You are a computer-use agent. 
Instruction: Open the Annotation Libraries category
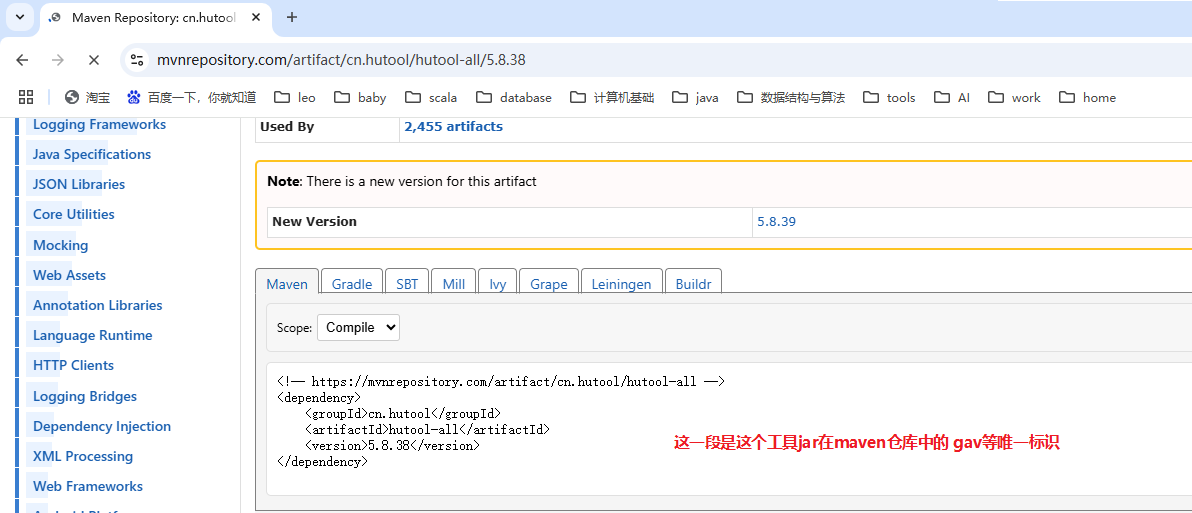point(97,305)
